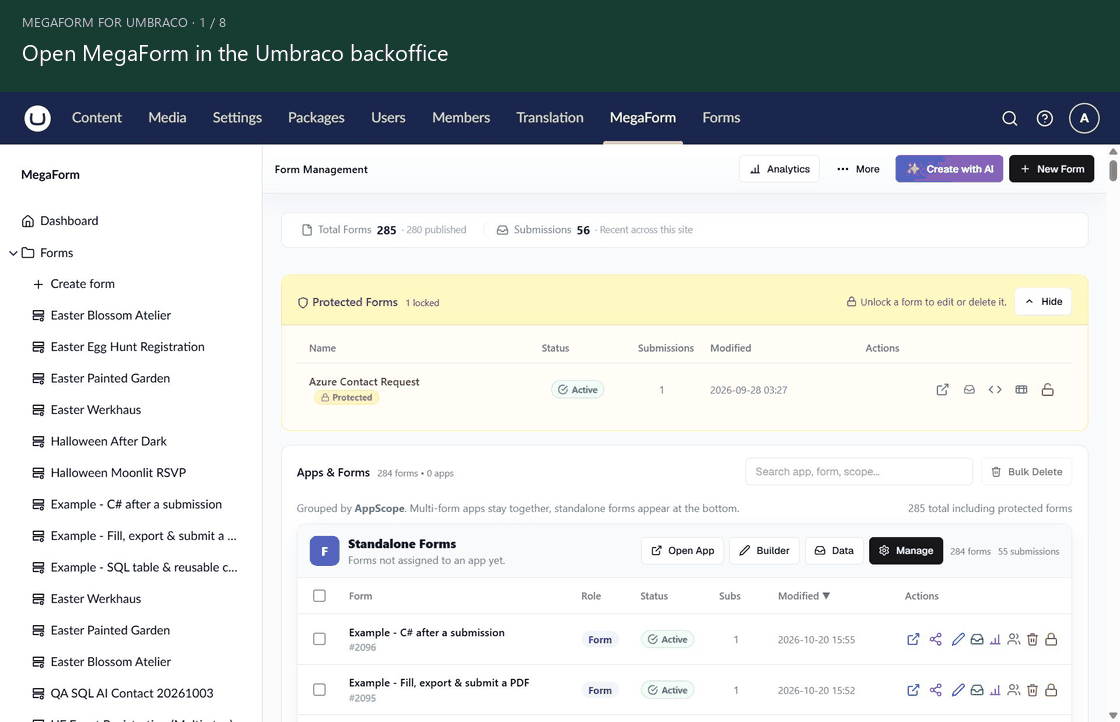1120x722 pixels.
Task: Click the Azure Contact Request form name
Action: (x=364, y=381)
